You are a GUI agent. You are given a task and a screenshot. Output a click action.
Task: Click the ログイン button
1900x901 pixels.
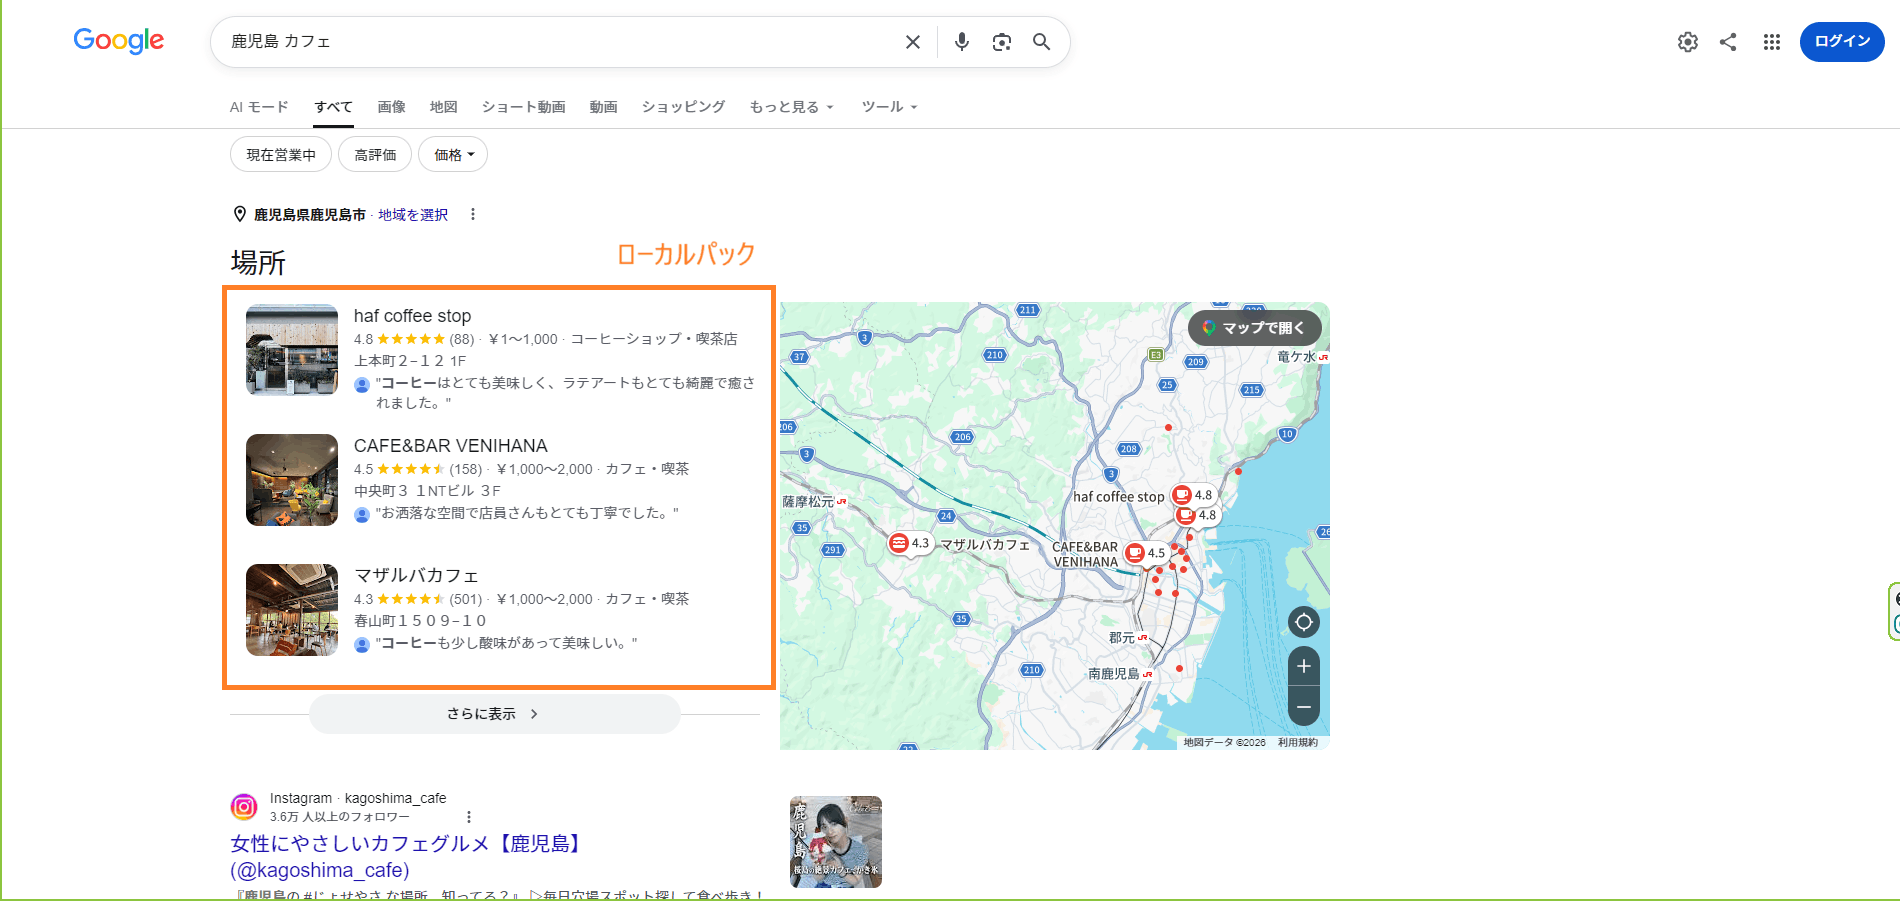[x=1842, y=42]
